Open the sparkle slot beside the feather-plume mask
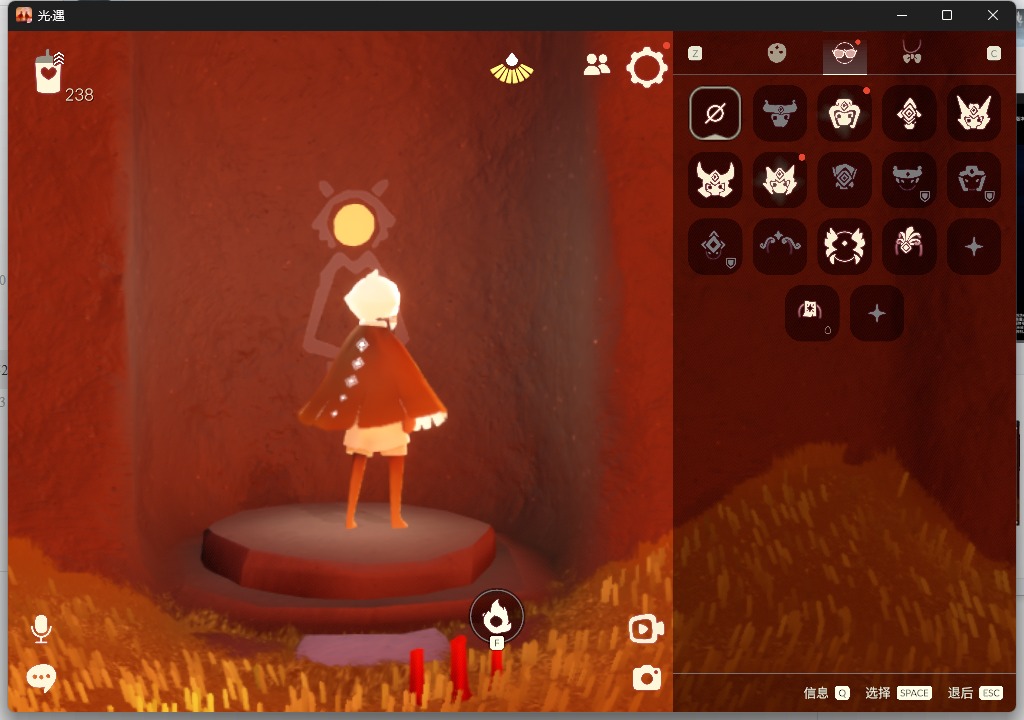The width and height of the screenshot is (1024, 720). coord(973,246)
